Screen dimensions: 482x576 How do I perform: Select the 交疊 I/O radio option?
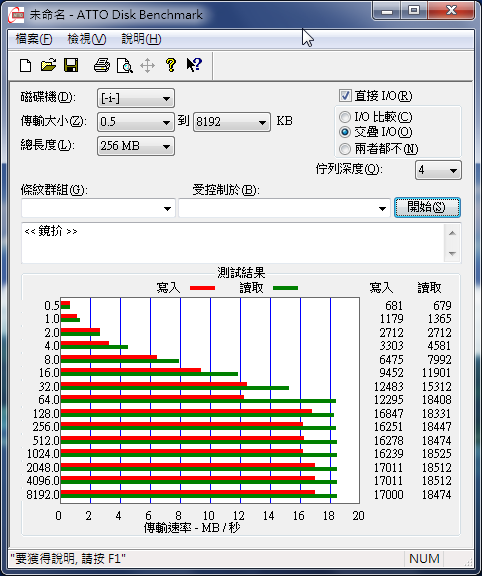point(345,132)
